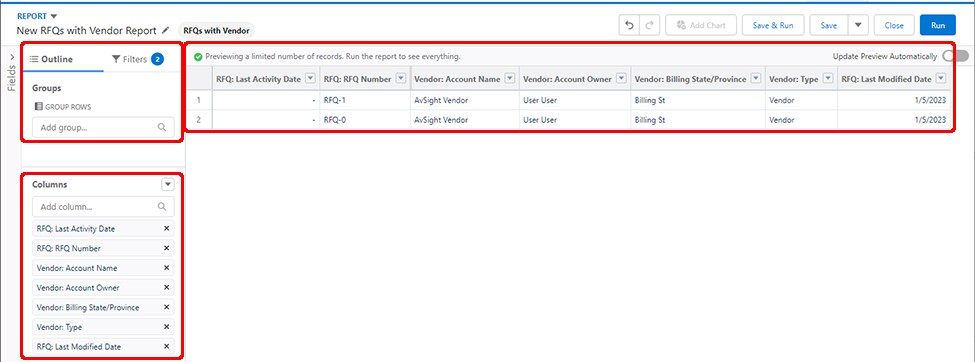Click the Add Chart button
The image size is (975, 362).
pyautogui.click(x=701, y=26)
